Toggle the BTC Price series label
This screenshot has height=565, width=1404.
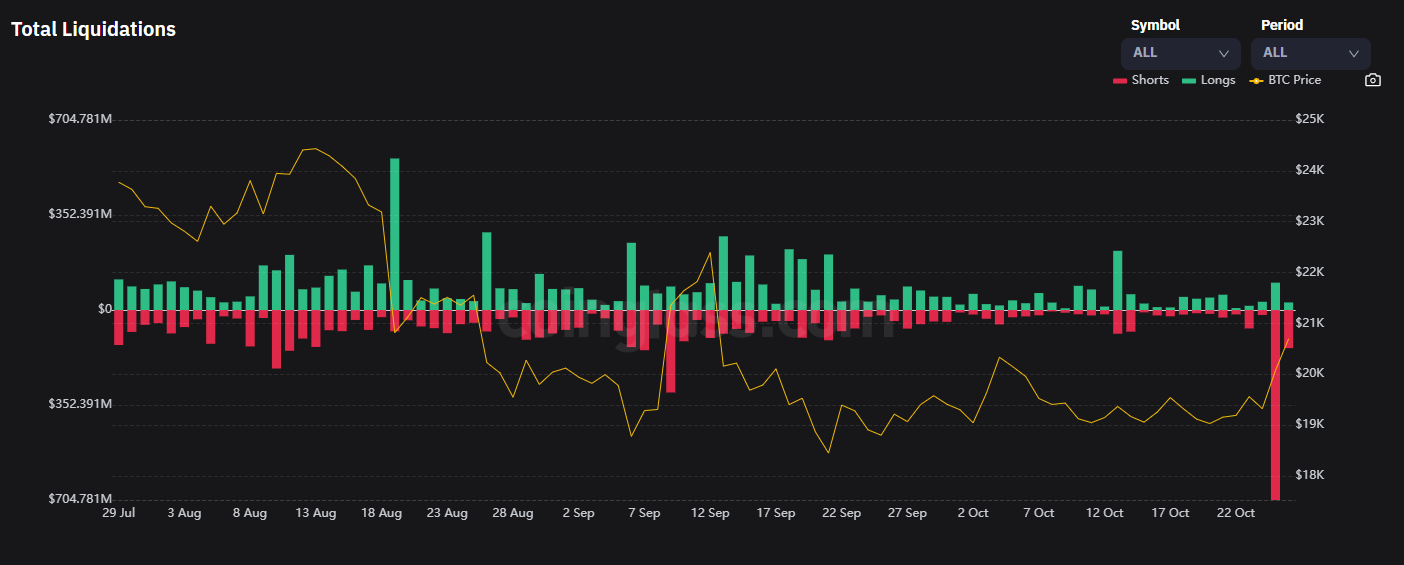(x=1294, y=80)
